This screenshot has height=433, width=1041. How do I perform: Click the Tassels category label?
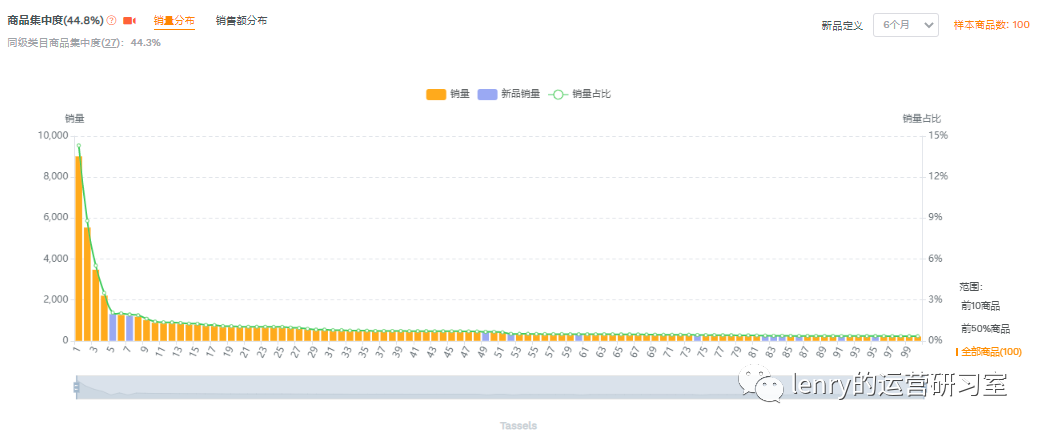tap(518, 426)
